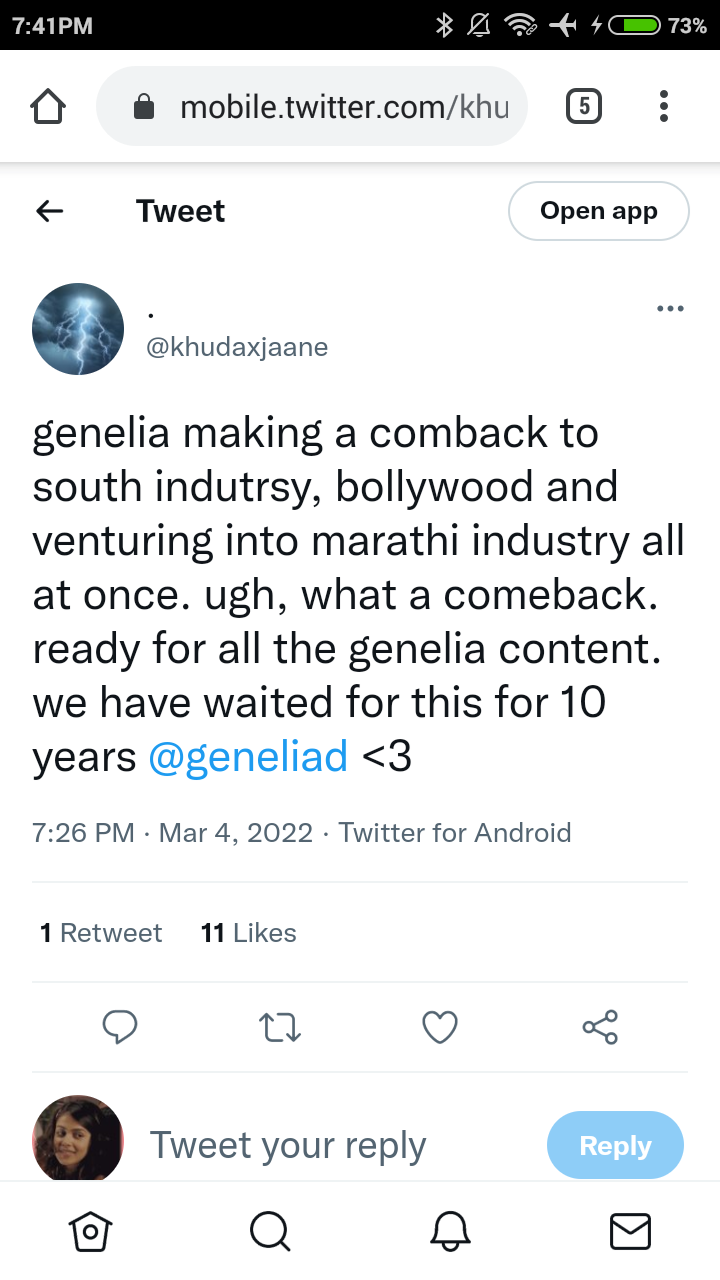The image size is (720, 1280).
Task: Like the tweet with the heart icon
Action: [440, 1027]
